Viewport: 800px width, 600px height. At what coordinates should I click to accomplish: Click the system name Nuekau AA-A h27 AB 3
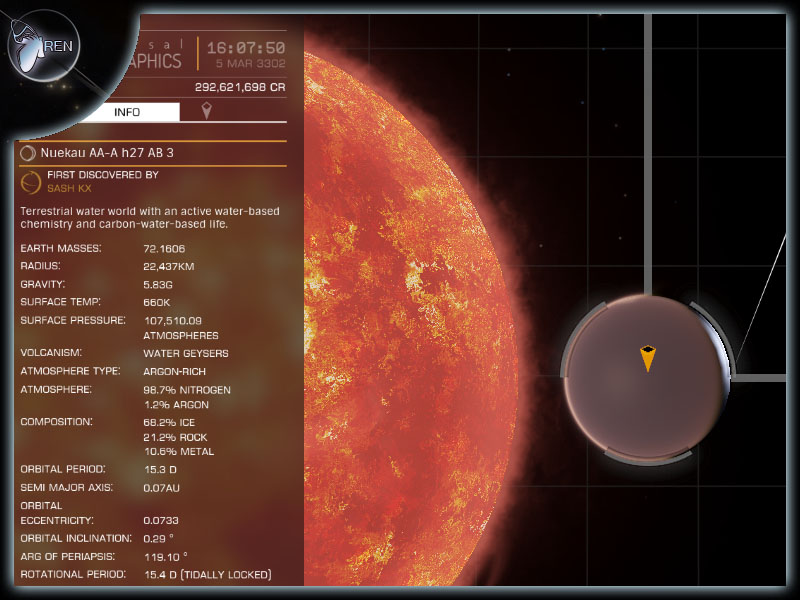[x=107, y=153]
